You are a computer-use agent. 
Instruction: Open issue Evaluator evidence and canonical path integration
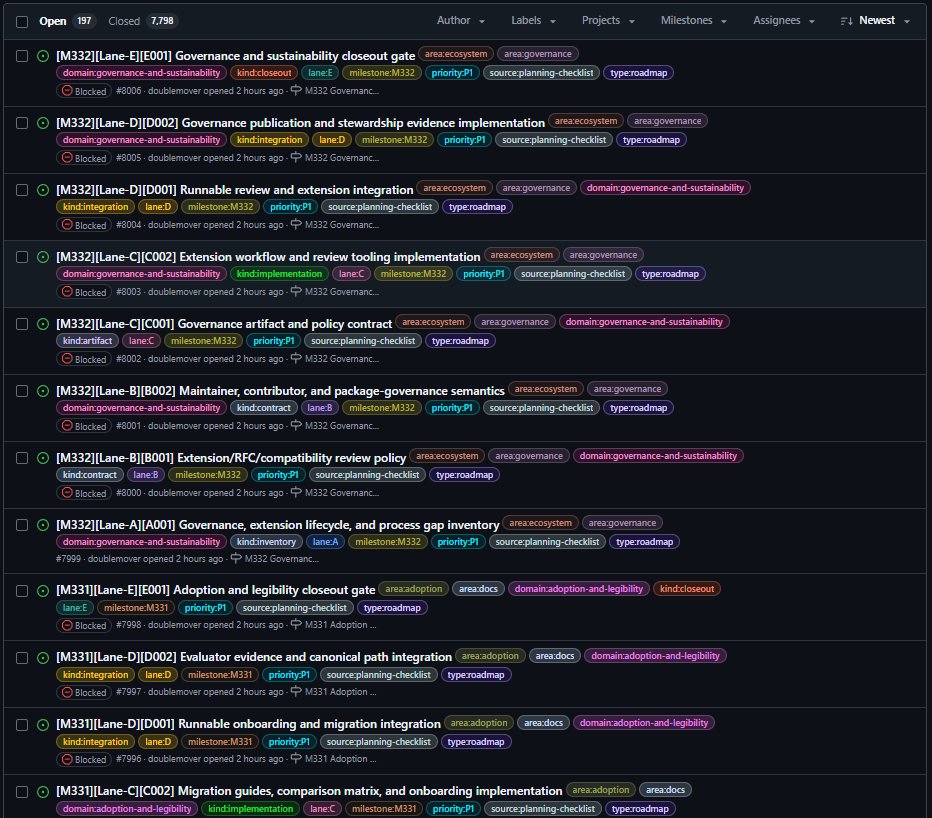254,657
